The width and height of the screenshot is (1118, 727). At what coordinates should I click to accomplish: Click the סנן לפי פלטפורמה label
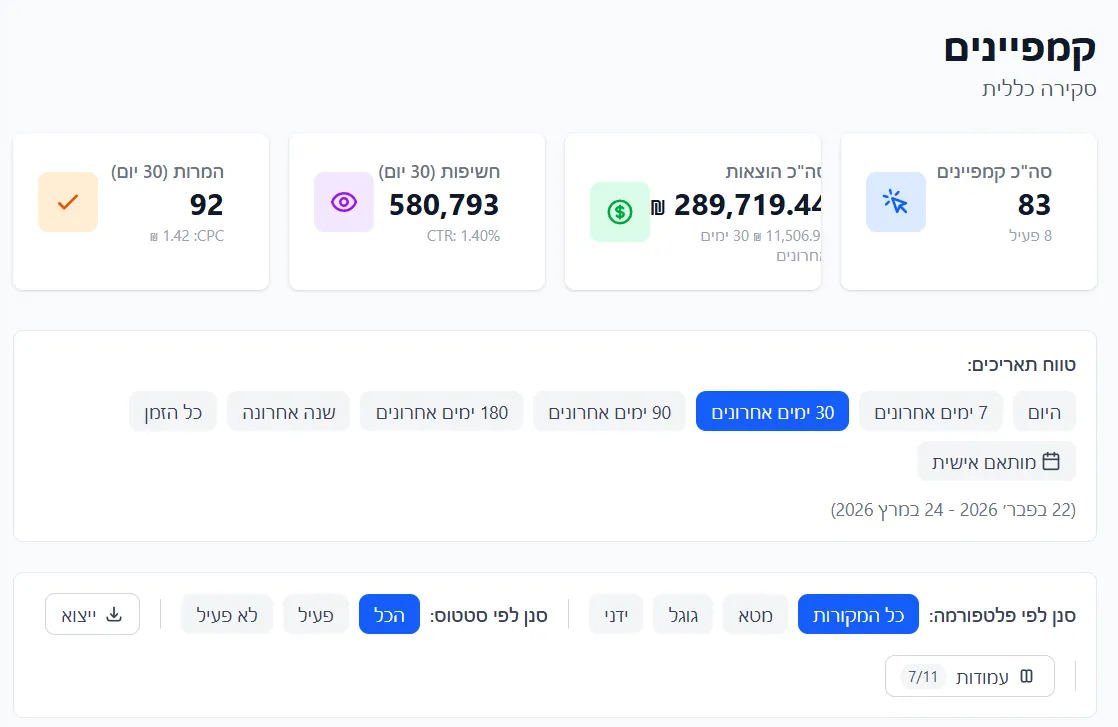click(x=1002, y=615)
